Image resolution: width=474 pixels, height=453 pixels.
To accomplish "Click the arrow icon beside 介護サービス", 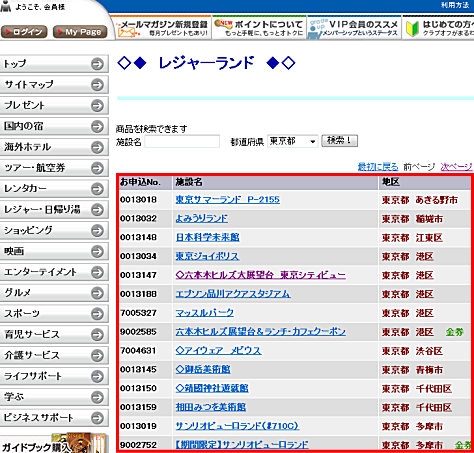I will click(97, 356).
